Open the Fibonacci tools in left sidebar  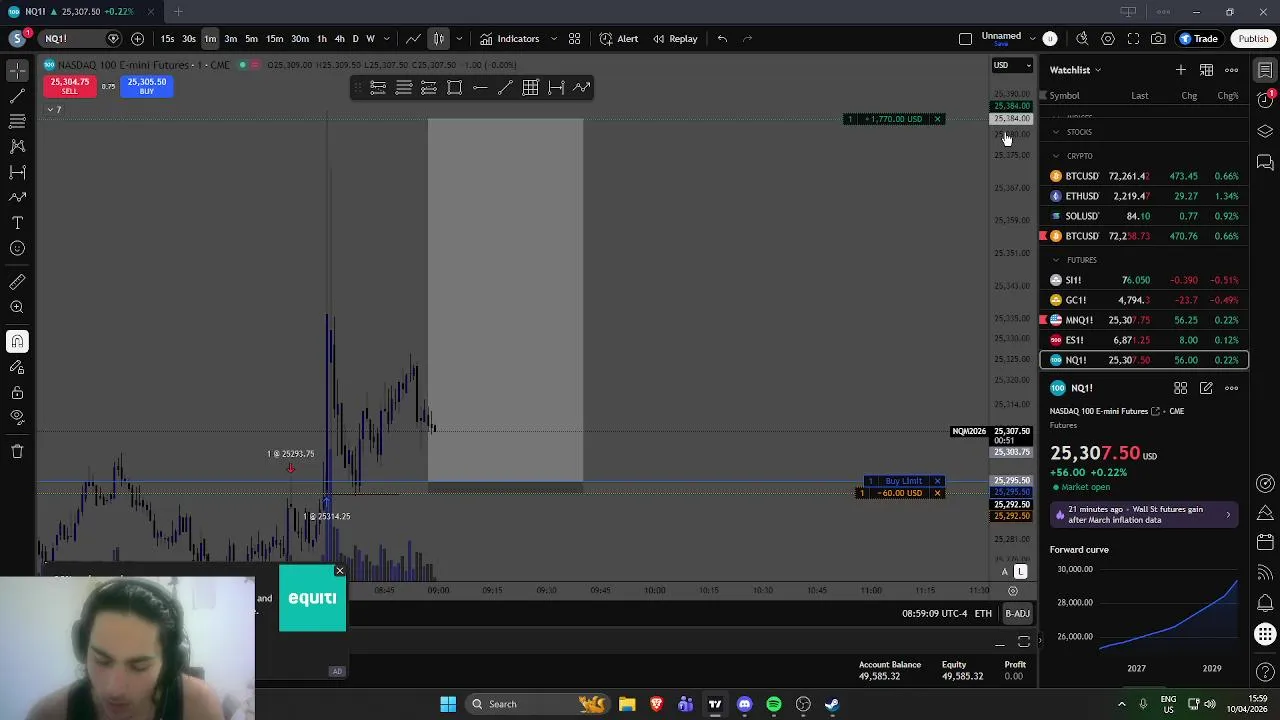(x=17, y=121)
